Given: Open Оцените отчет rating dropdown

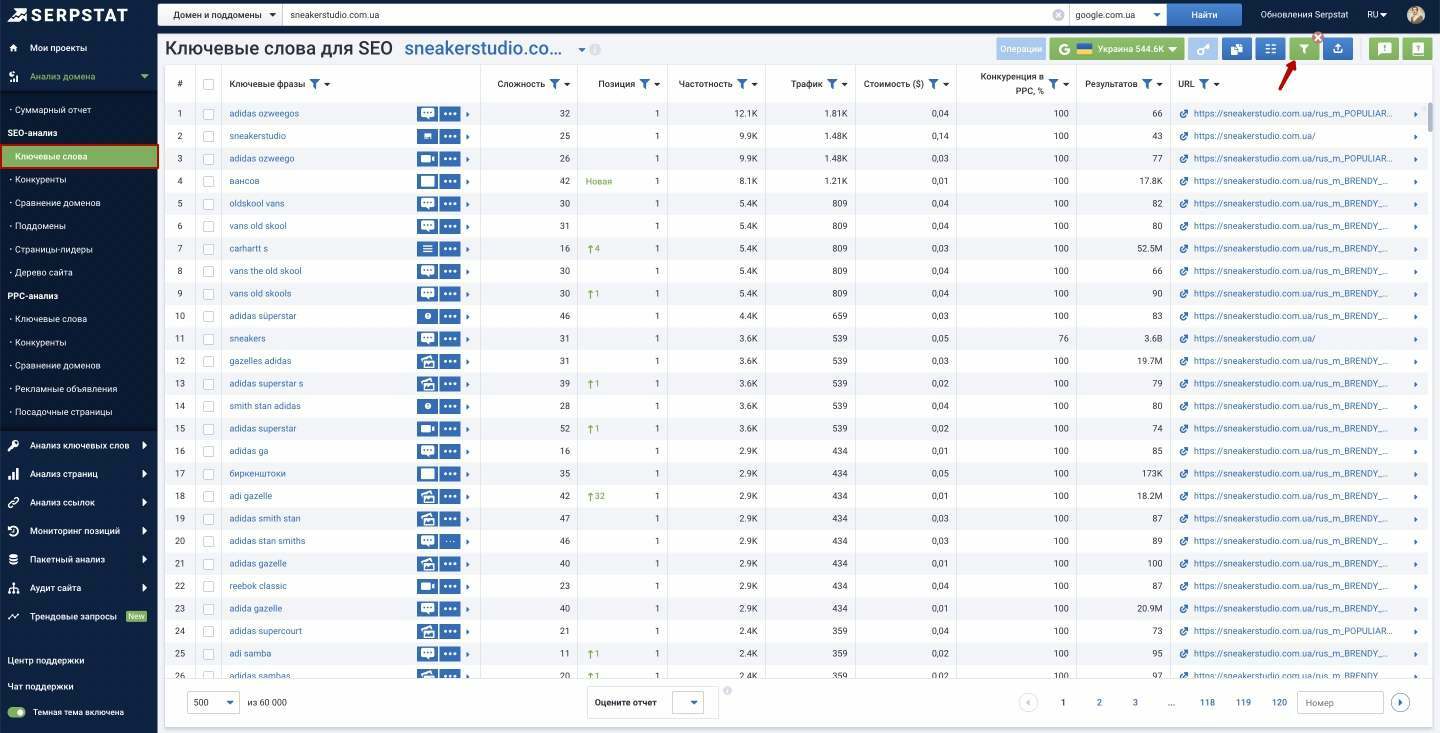Looking at the screenshot, I should click(x=688, y=702).
